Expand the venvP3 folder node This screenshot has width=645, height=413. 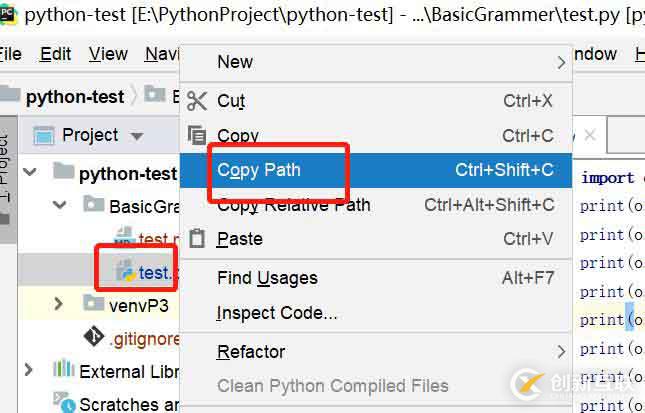[x=59, y=303]
